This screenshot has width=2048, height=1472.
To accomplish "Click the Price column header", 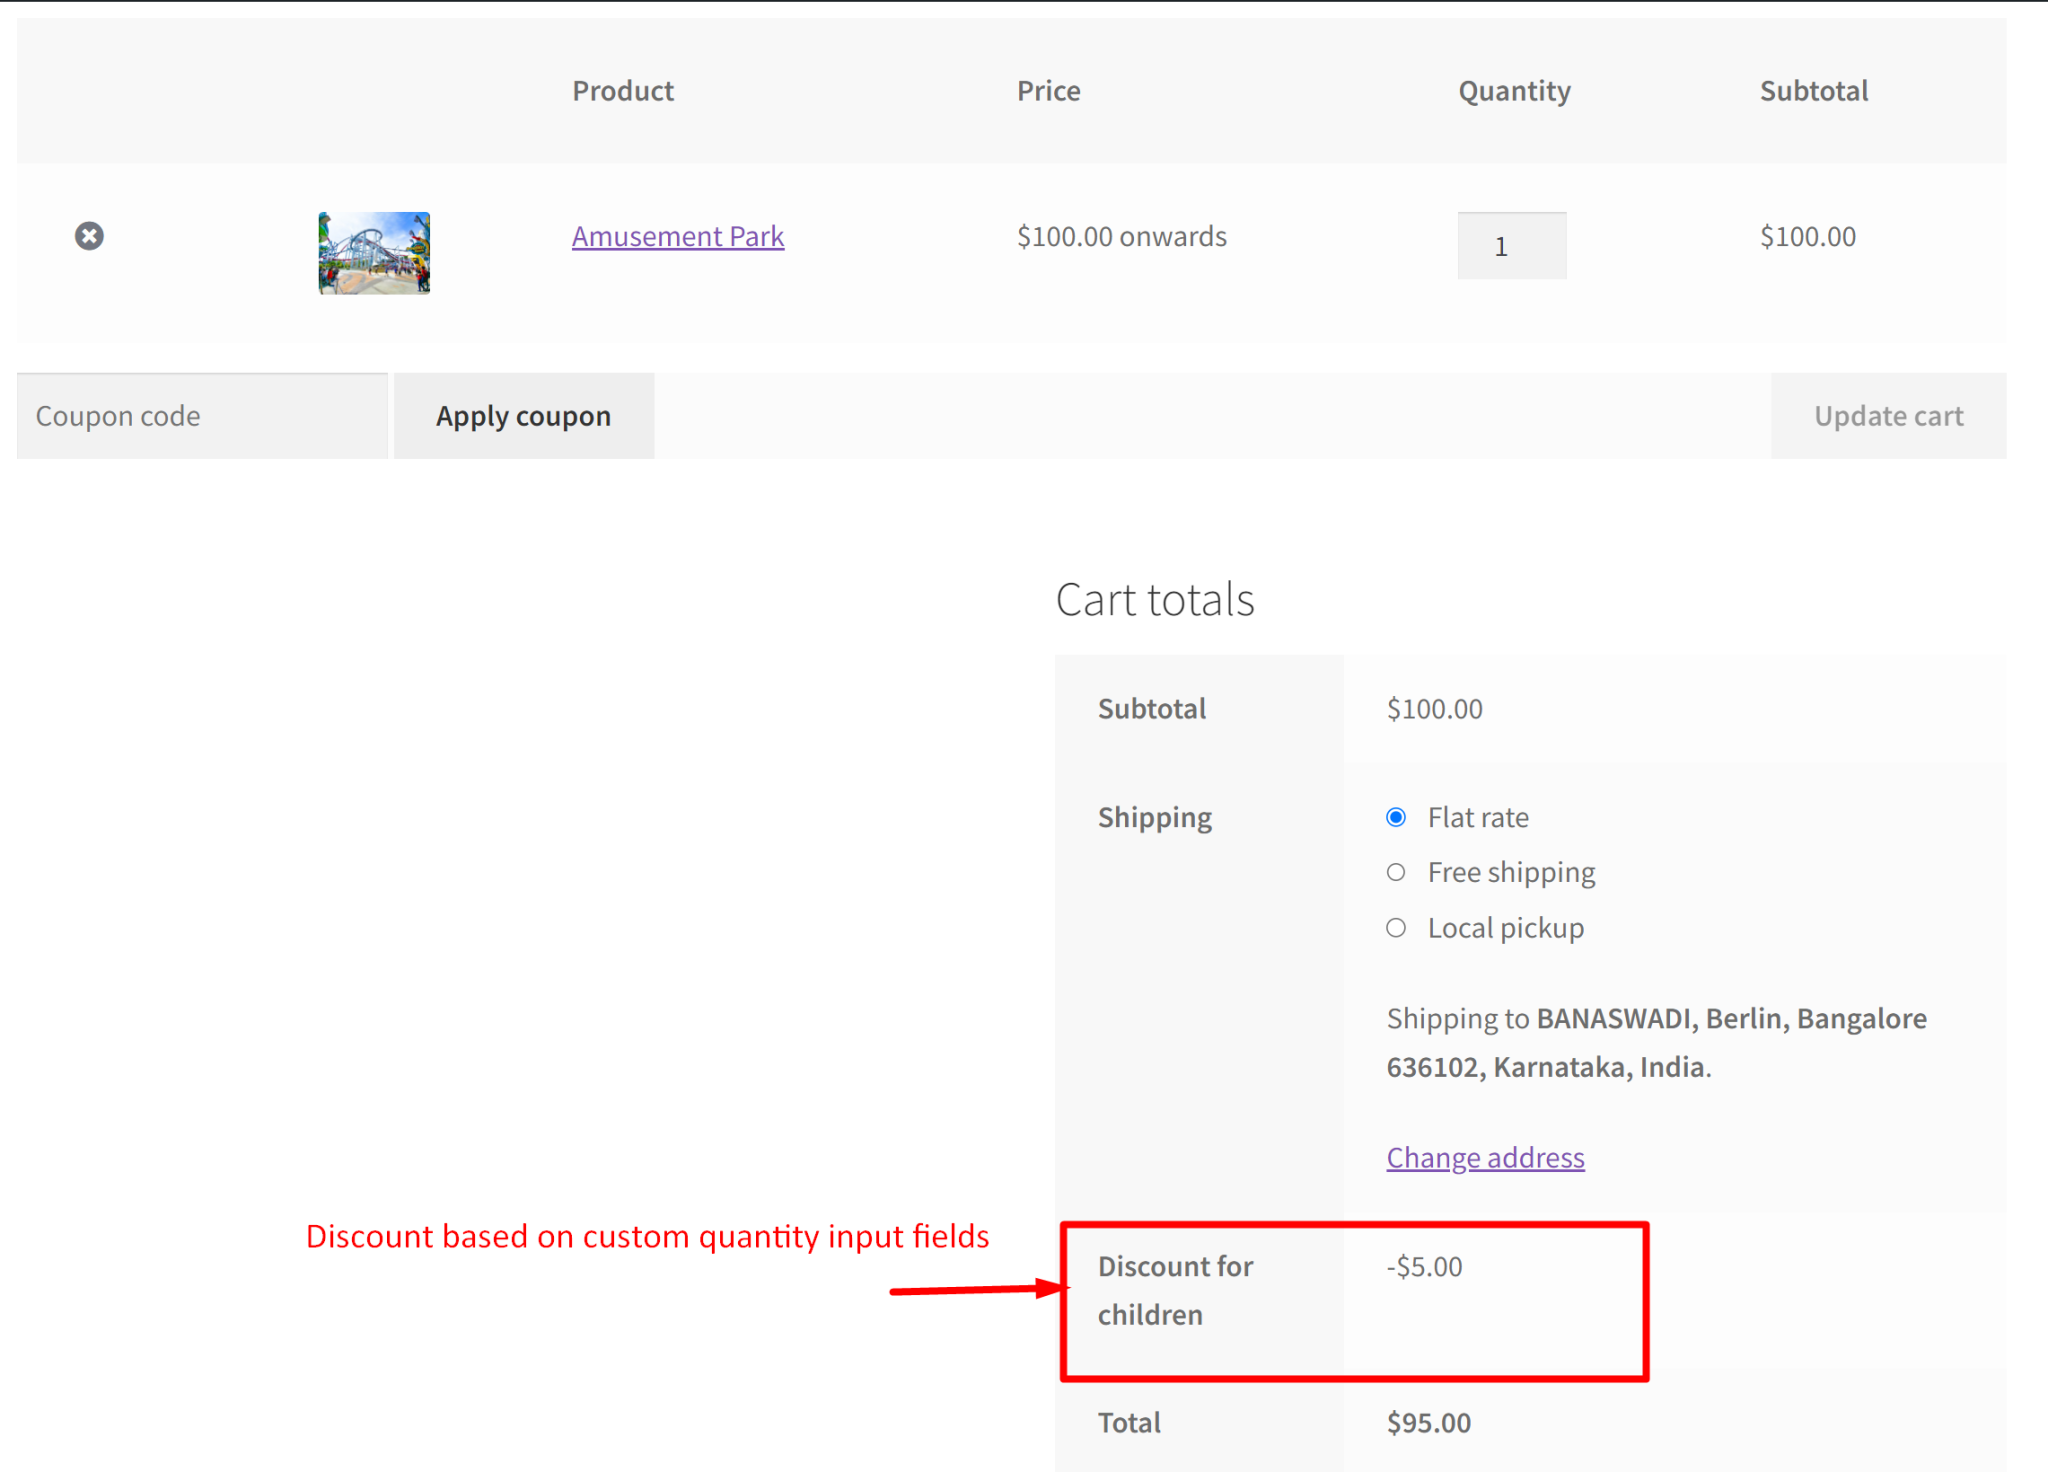I will coord(1048,90).
